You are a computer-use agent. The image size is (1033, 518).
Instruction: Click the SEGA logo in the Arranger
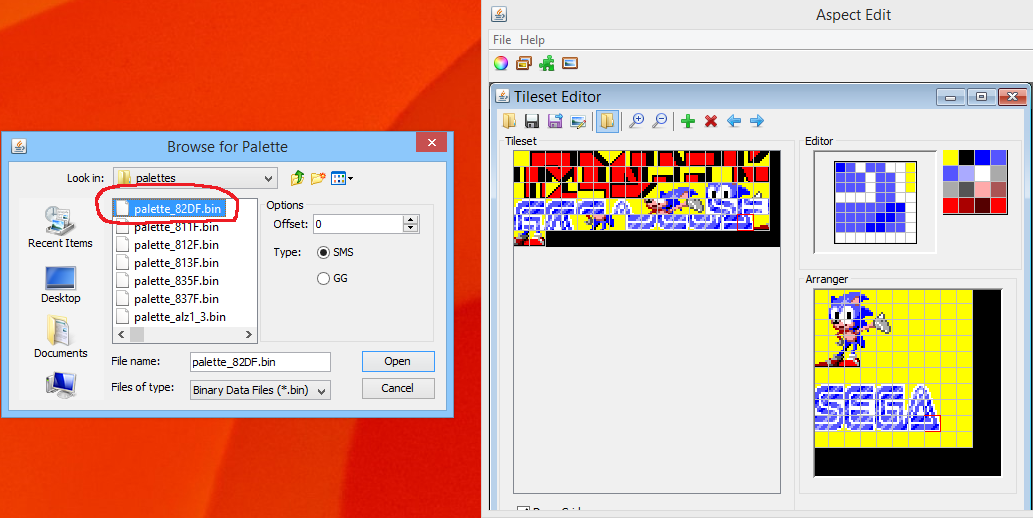[876, 407]
